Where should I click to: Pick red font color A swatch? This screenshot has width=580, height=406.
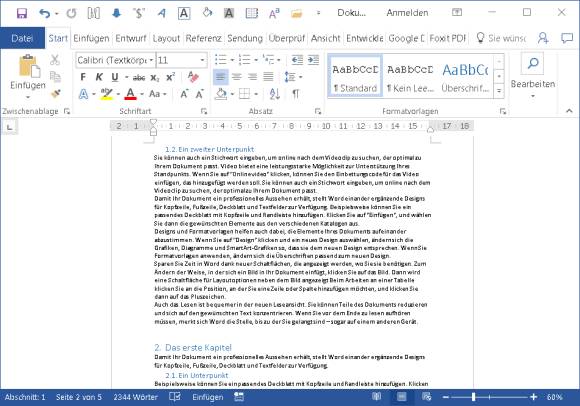coord(130,94)
